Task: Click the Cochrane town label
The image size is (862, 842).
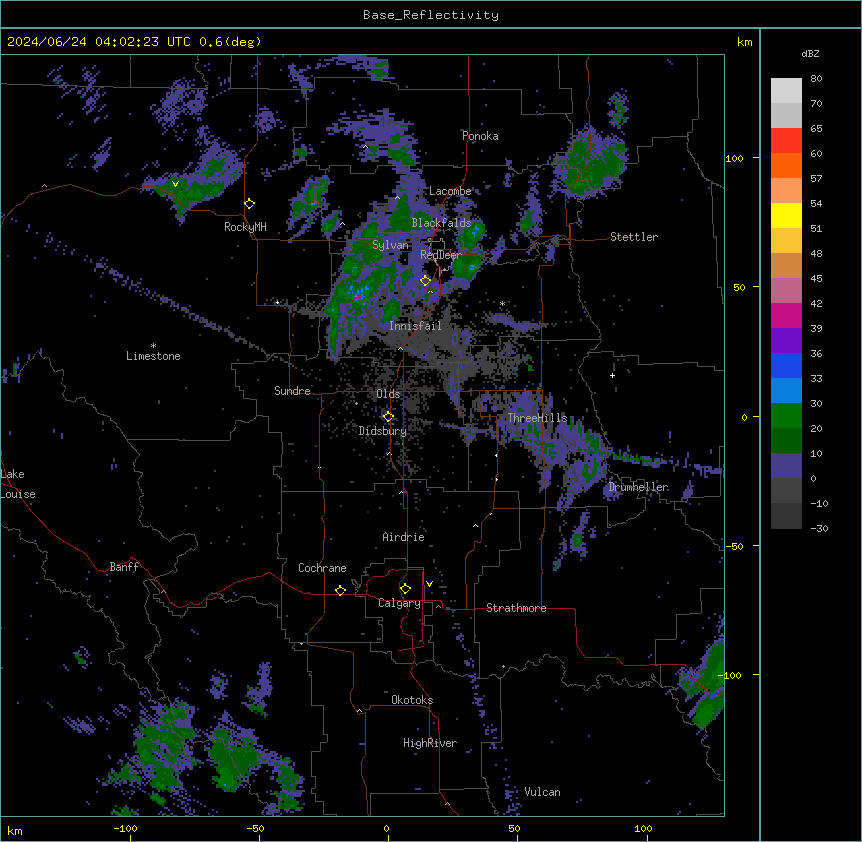Action: click(x=322, y=568)
